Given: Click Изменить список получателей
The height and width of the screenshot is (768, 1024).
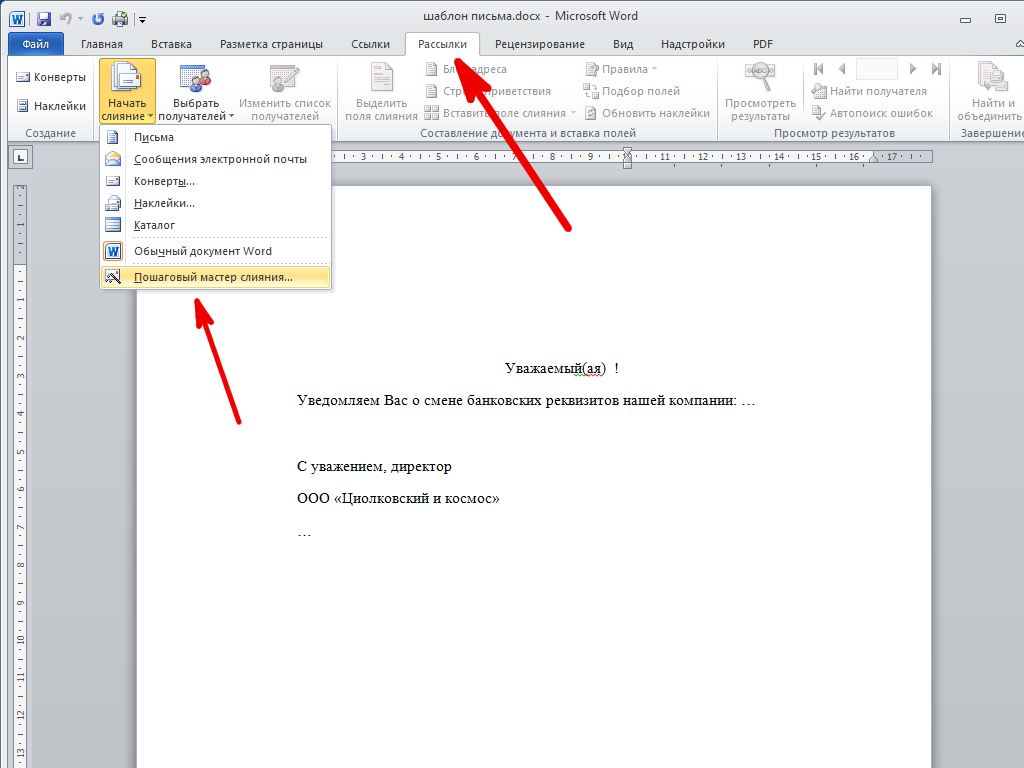Looking at the screenshot, I should pyautogui.click(x=285, y=91).
